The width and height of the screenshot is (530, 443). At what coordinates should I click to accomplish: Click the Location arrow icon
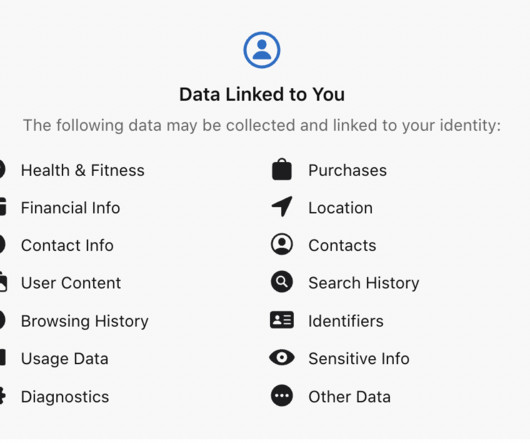point(282,206)
